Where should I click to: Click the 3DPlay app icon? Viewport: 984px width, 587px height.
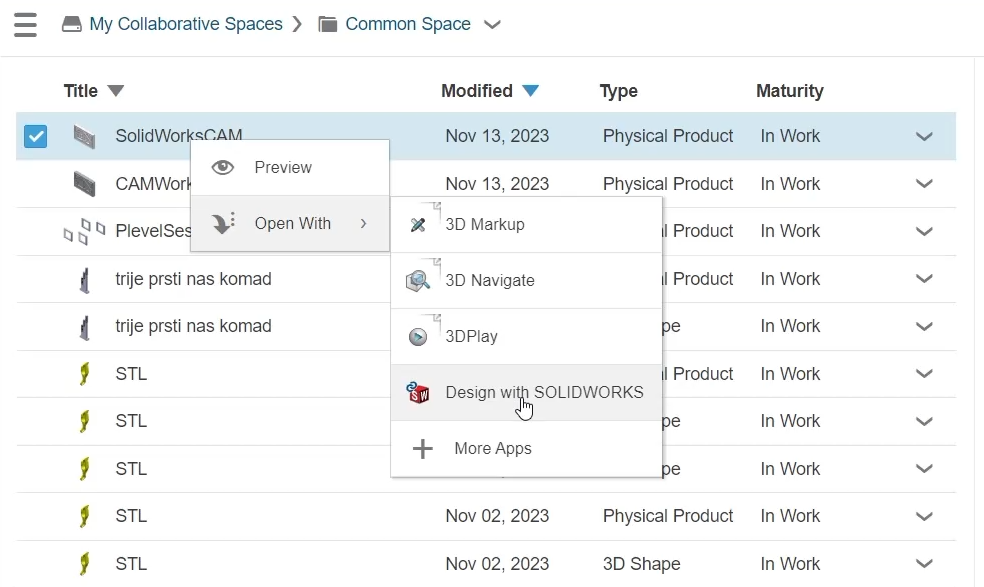pos(418,337)
